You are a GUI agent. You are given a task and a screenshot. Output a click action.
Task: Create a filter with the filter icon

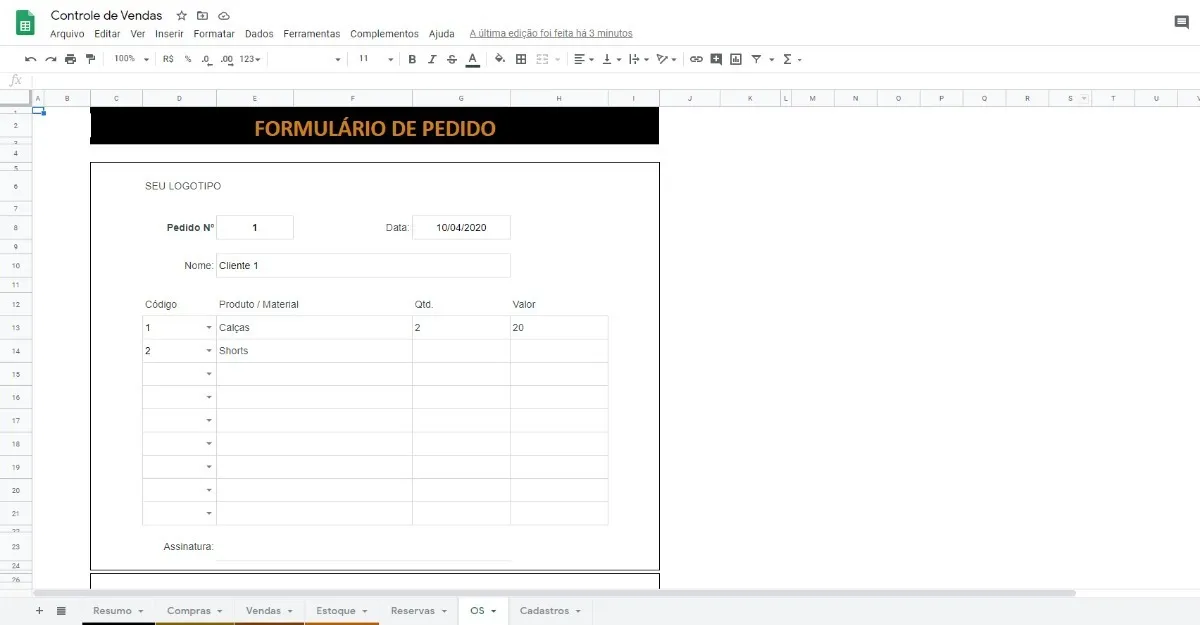point(757,59)
